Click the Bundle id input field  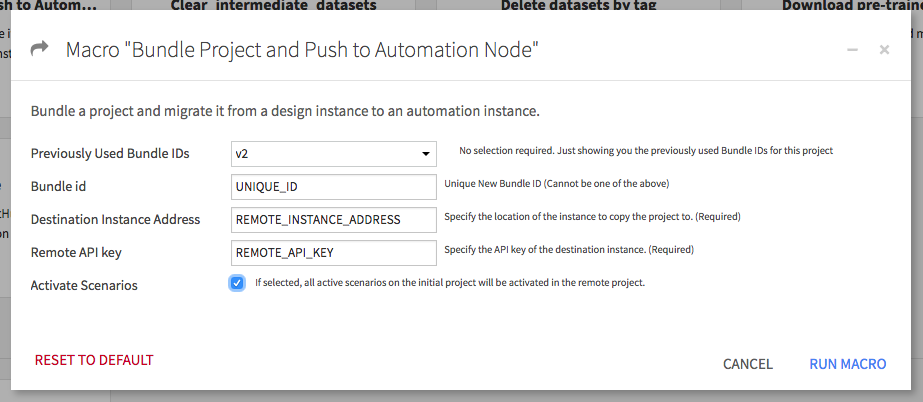pyautogui.click(x=334, y=187)
